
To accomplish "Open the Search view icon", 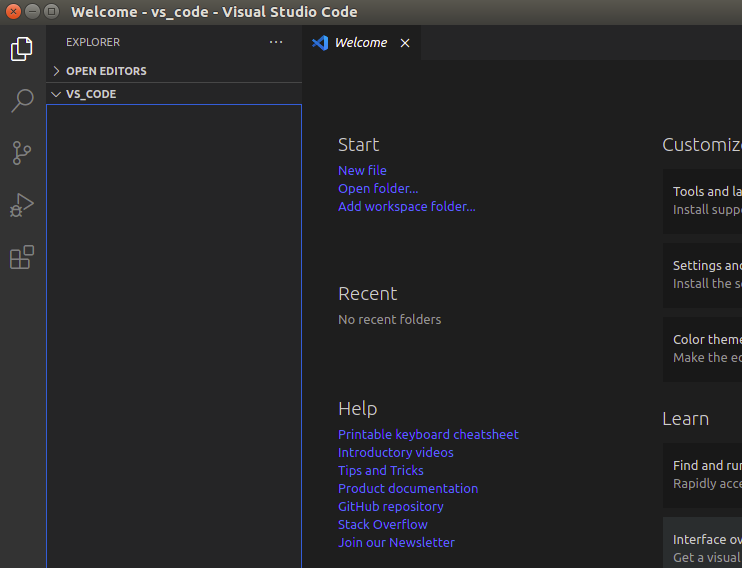I will click(22, 101).
